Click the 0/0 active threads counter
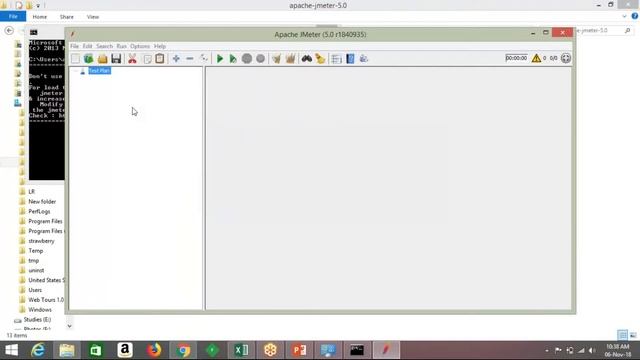The width and height of the screenshot is (640, 360). tap(553, 58)
